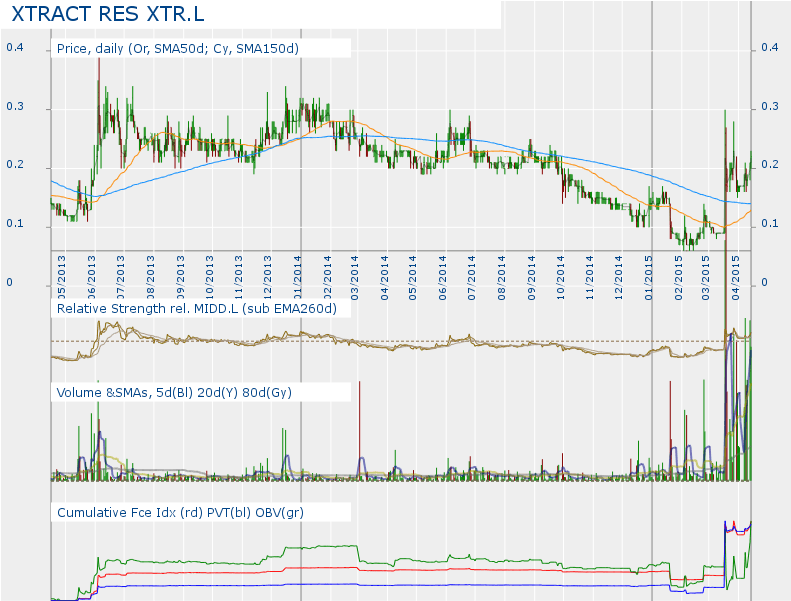Click the 0 value on left price axis
The image size is (791, 601).
(9, 283)
